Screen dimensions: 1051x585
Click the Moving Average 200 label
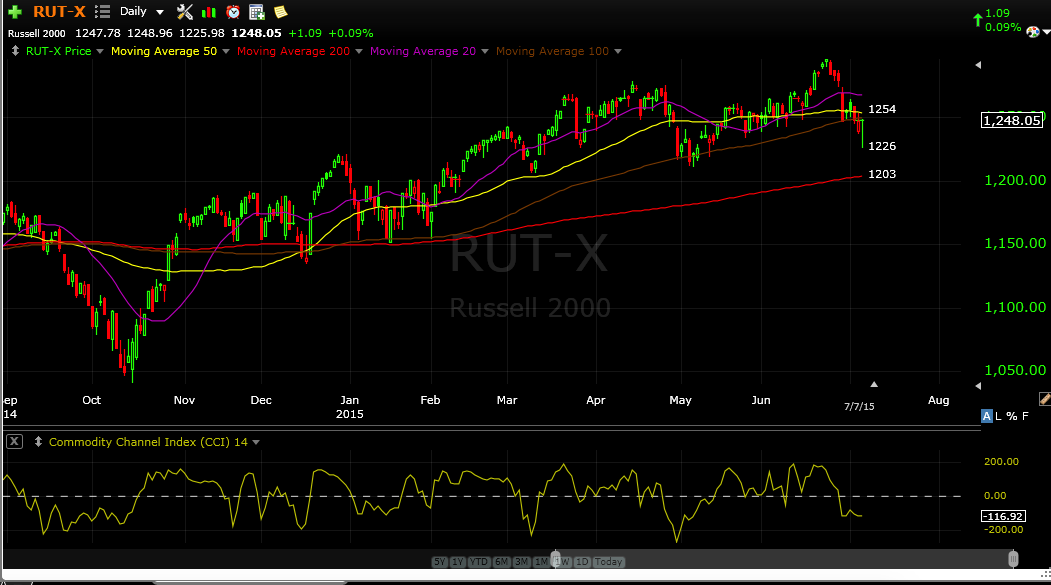click(293, 51)
